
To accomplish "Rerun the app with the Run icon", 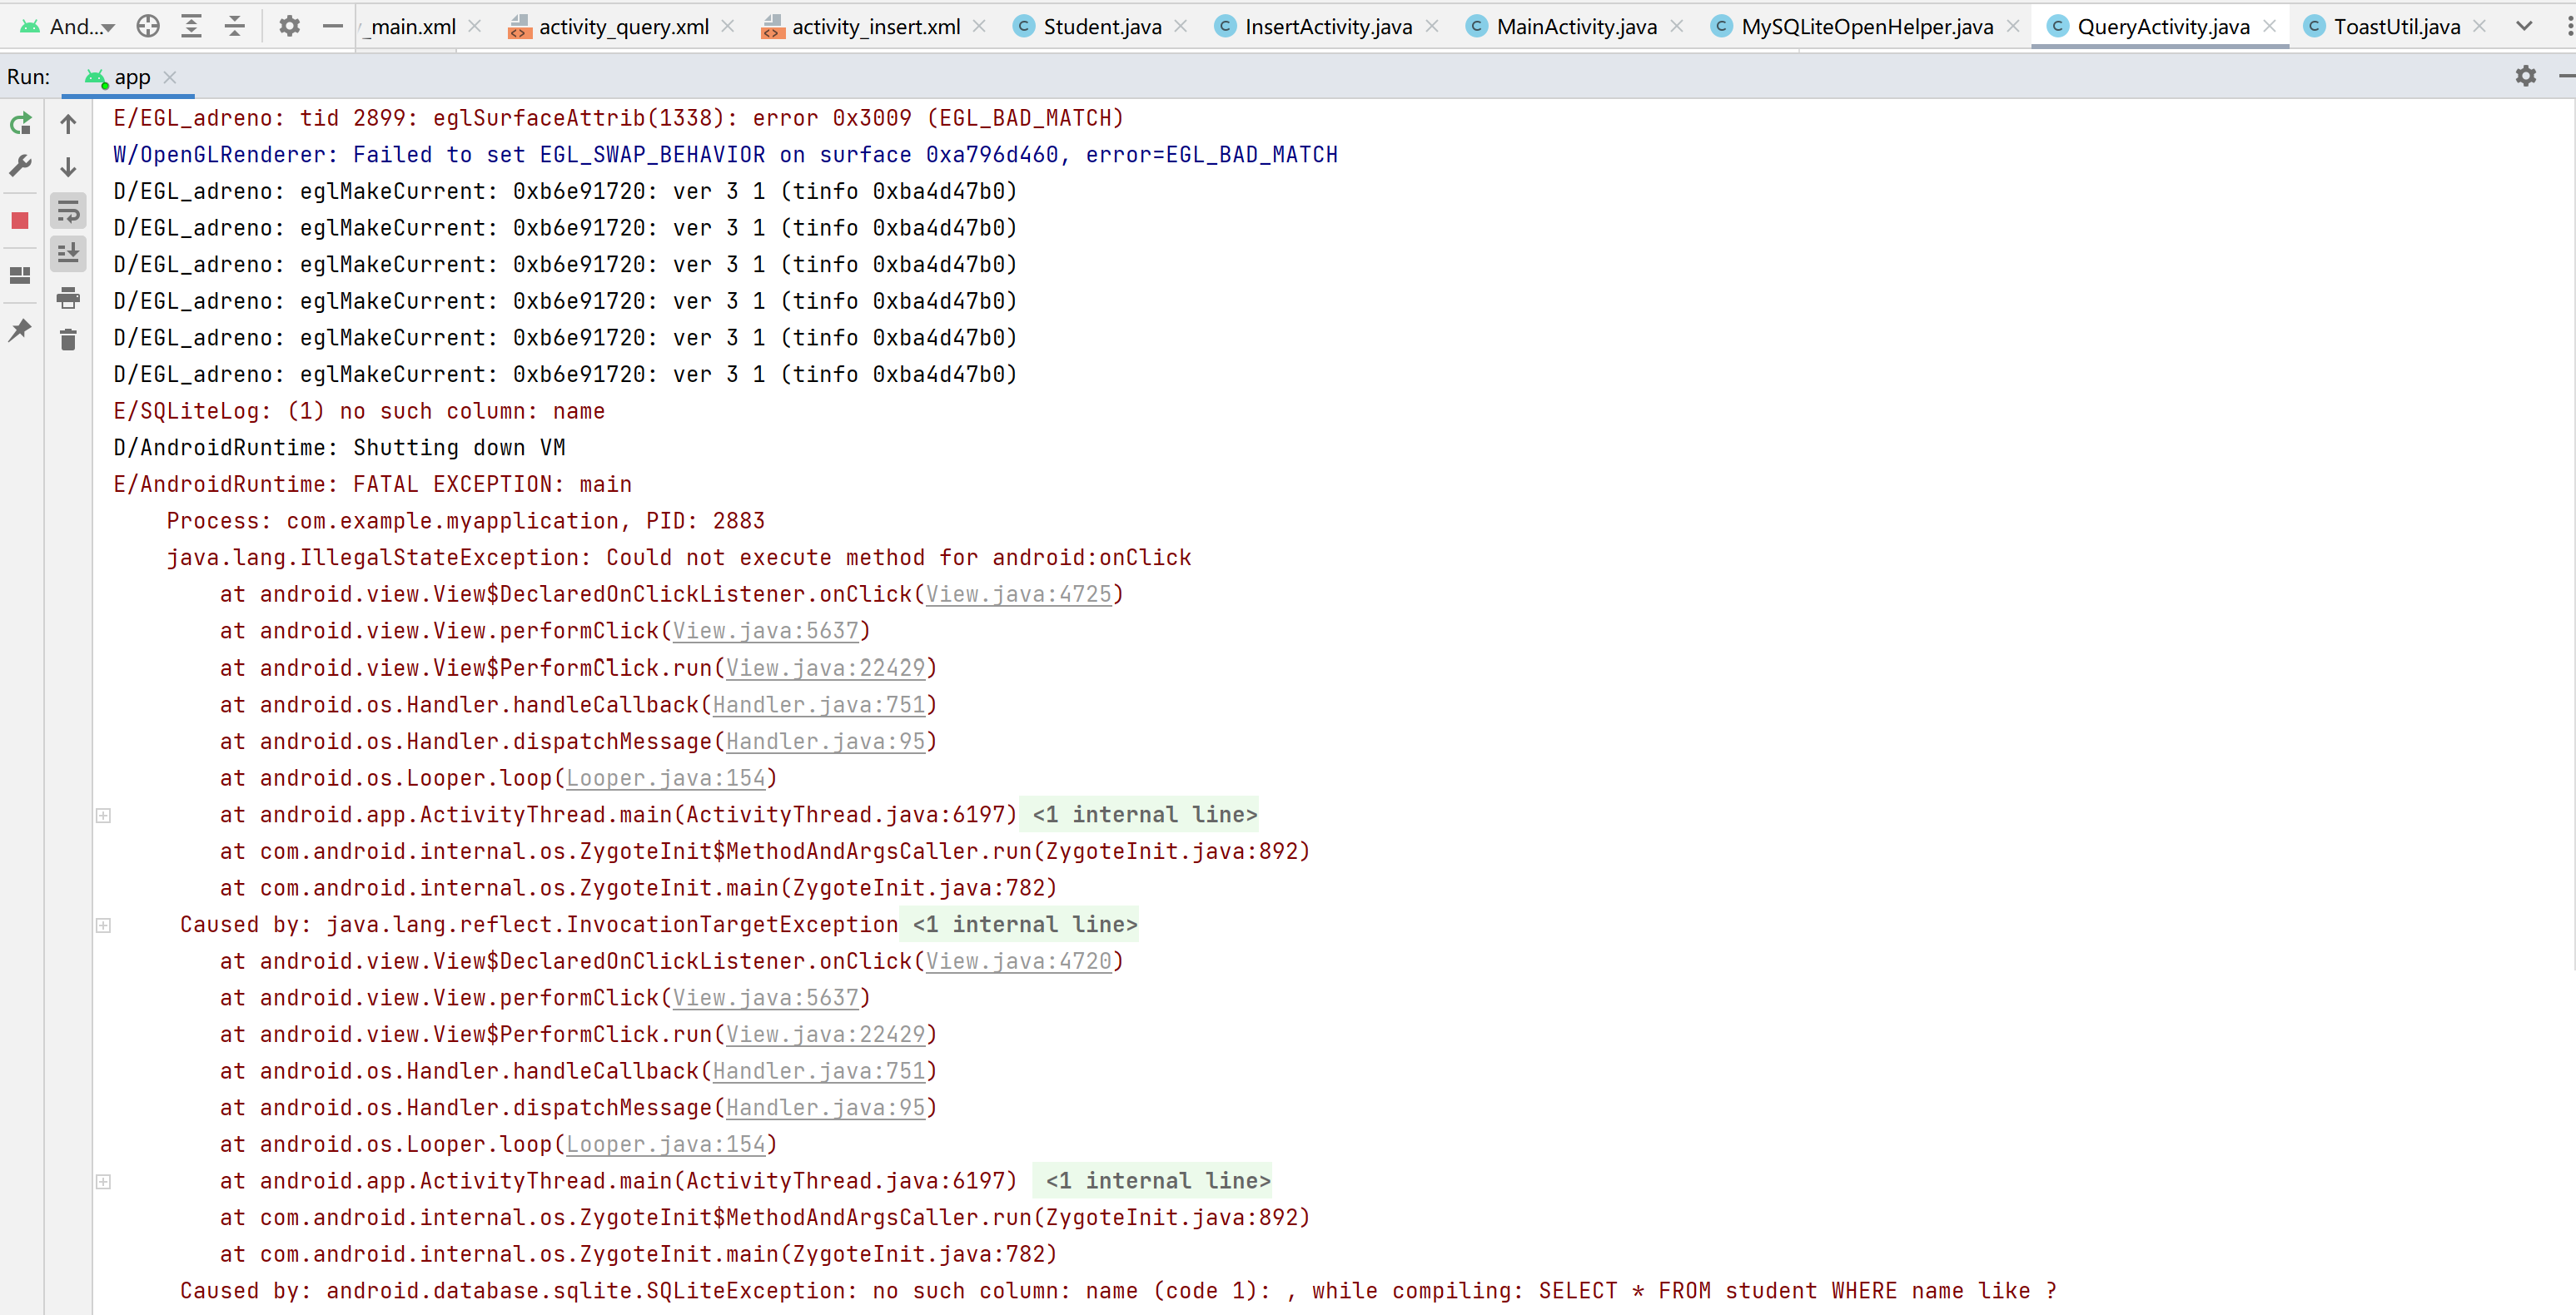I will point(21,124).
